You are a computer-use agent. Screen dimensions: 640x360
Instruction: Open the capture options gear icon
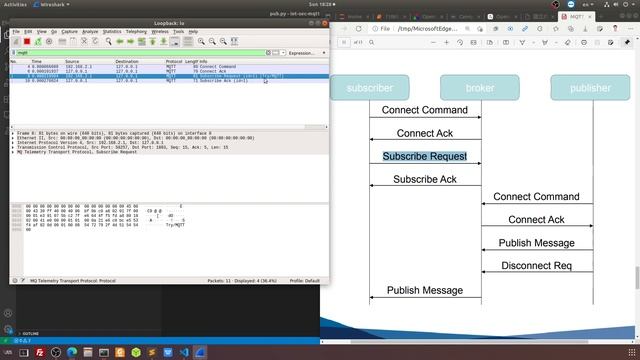[49, 41]
